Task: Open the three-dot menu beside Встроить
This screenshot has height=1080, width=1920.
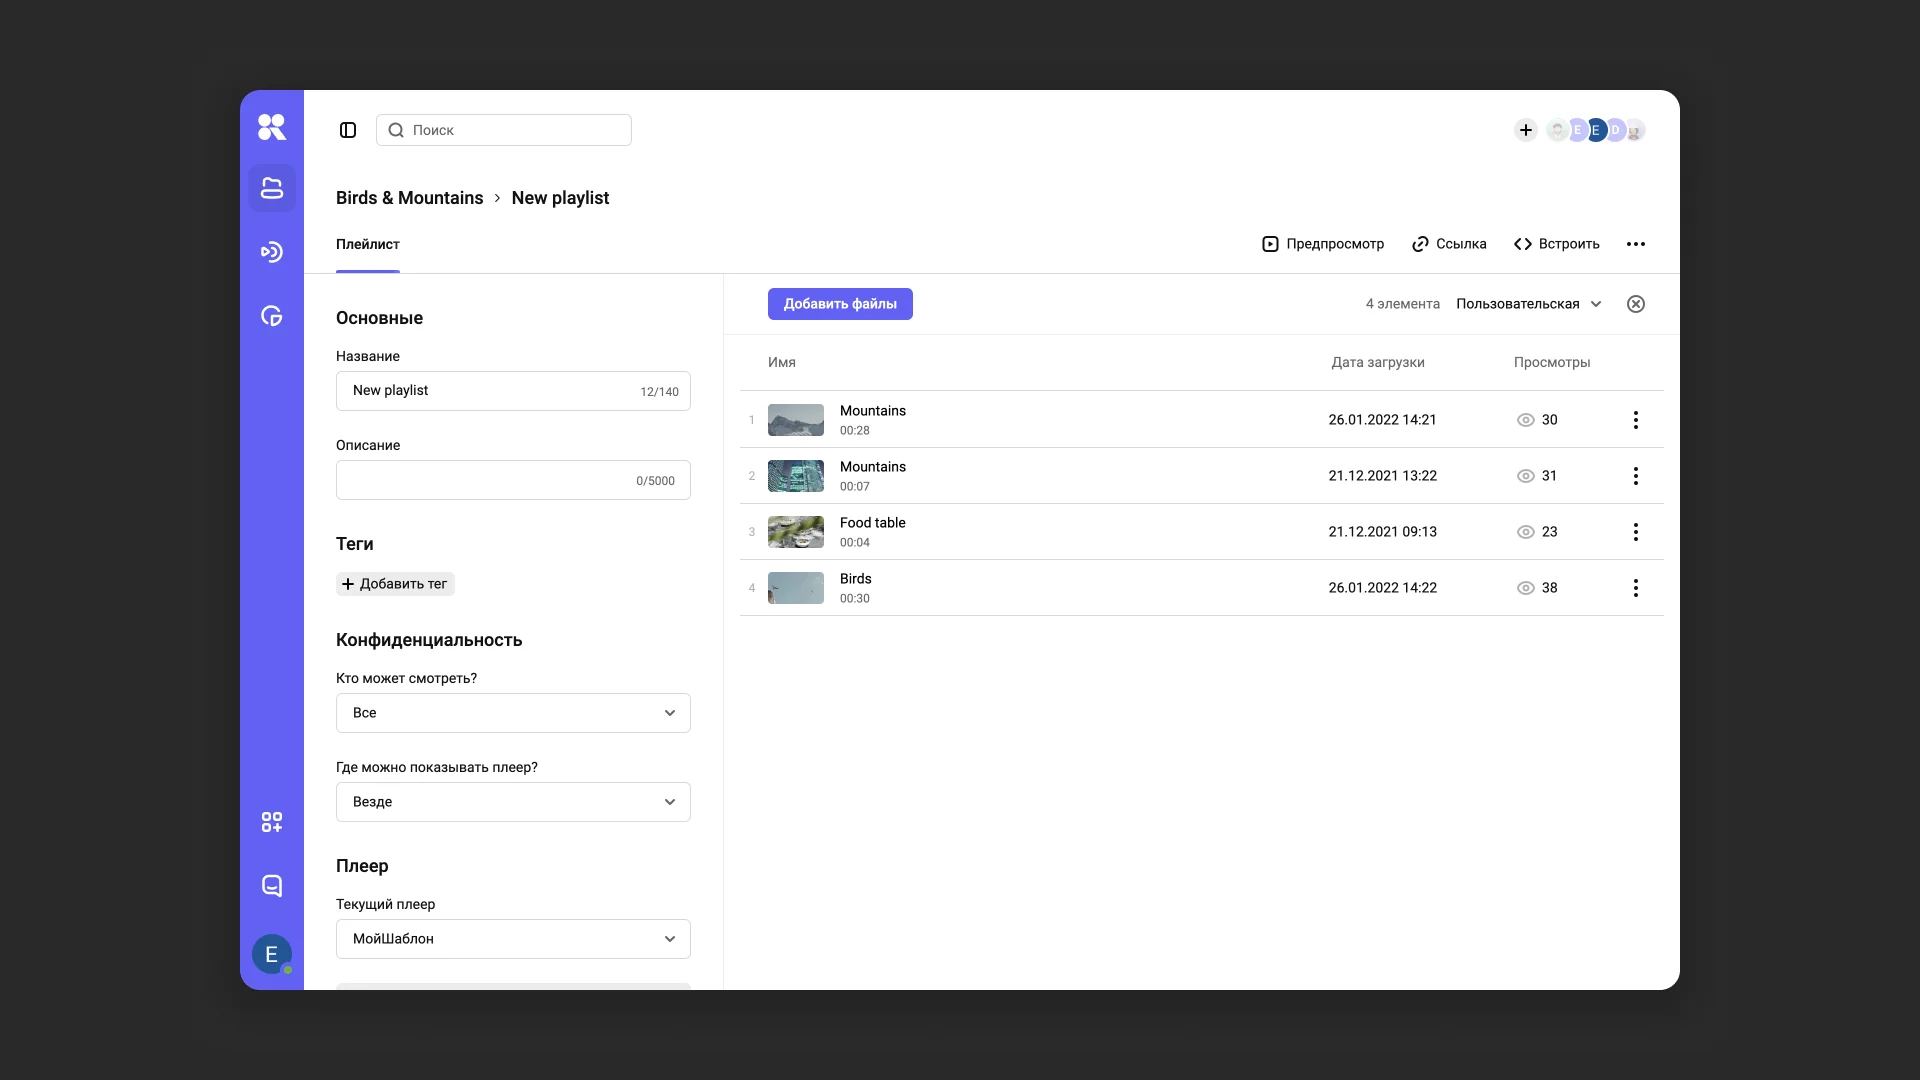Action: (1636, 244)
